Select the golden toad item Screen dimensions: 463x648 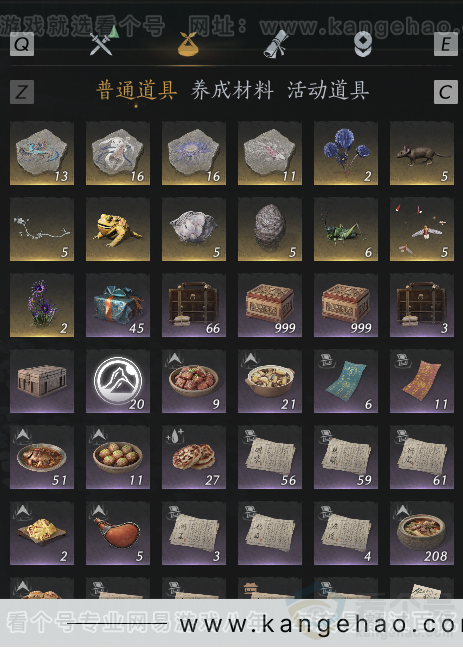pos(118,229)
